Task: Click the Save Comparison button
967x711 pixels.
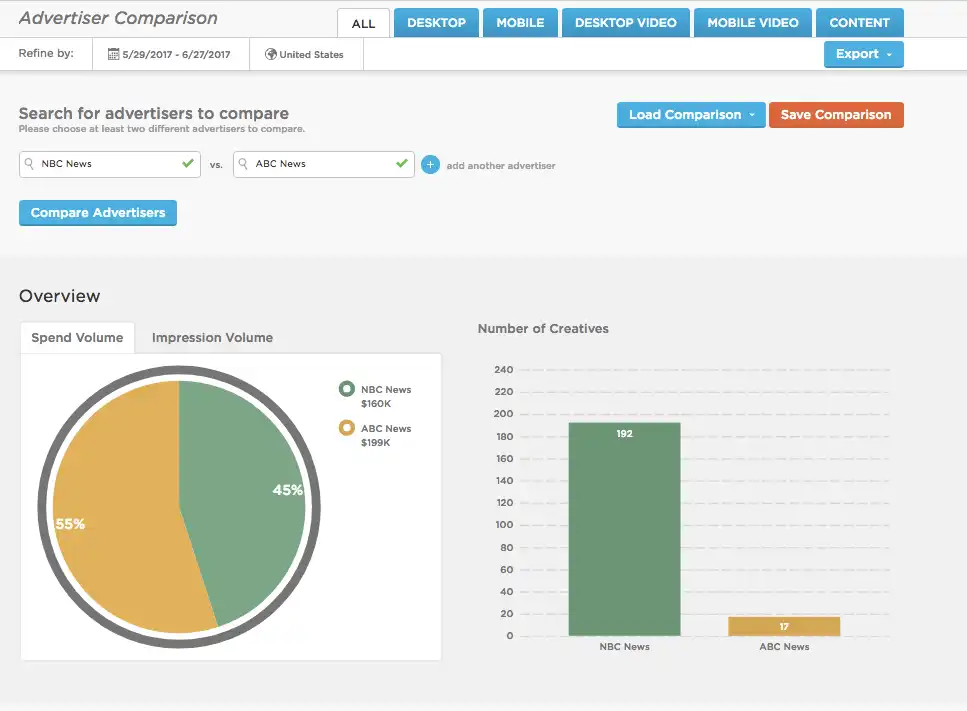Action: (836, 114)
